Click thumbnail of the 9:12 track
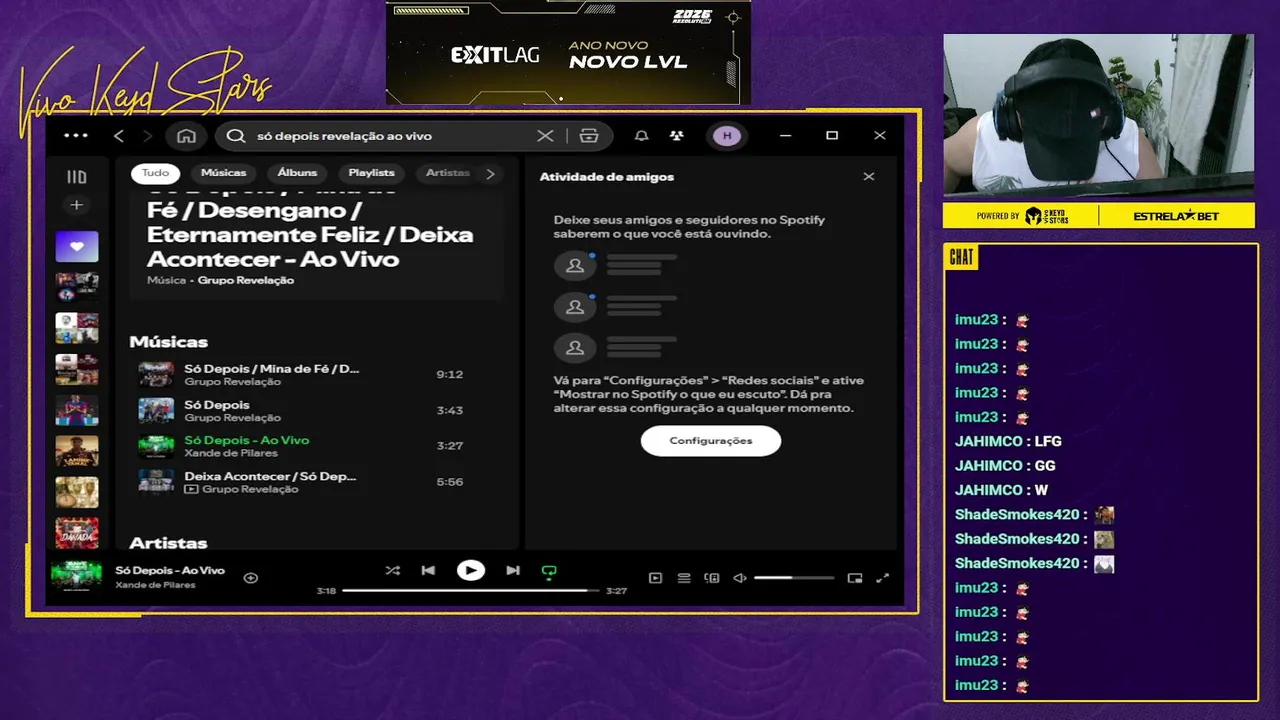1280x720 pixels. pos(156,374)
